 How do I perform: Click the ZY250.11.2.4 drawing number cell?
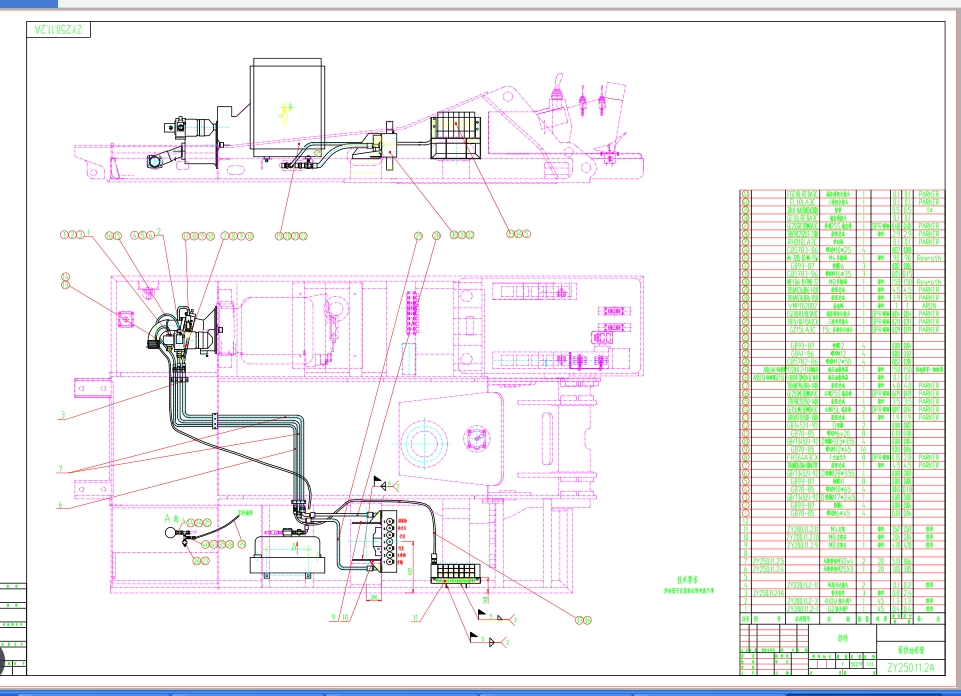[769, 569]
